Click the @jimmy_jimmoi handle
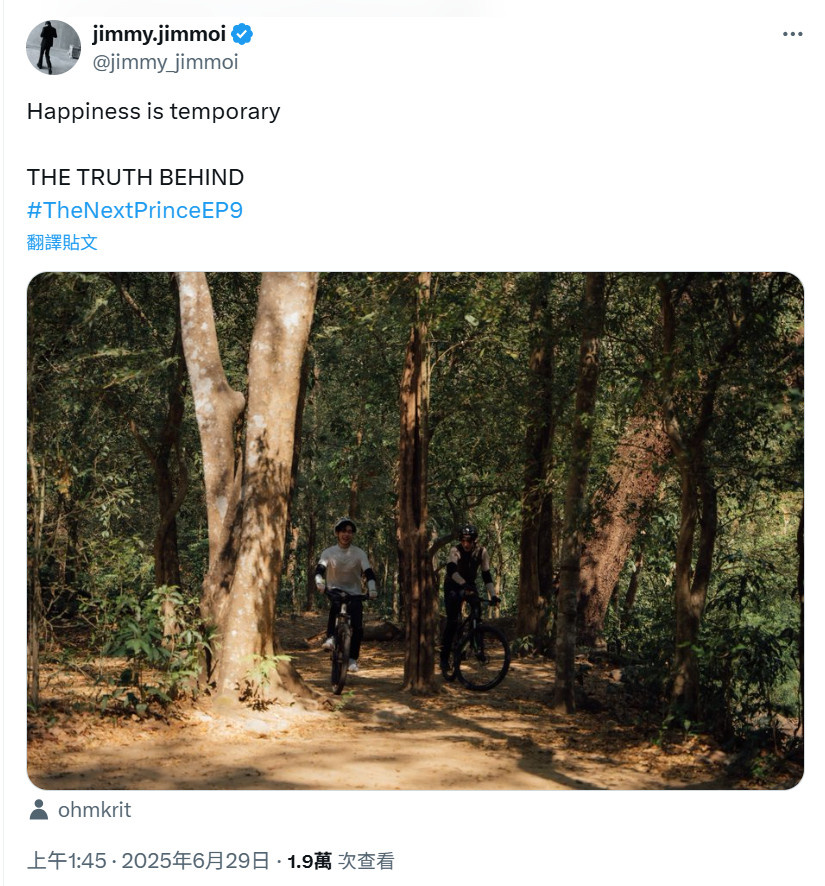Image resolution: width=825 pixels, height=886 pixels. (x=166, y=62)
